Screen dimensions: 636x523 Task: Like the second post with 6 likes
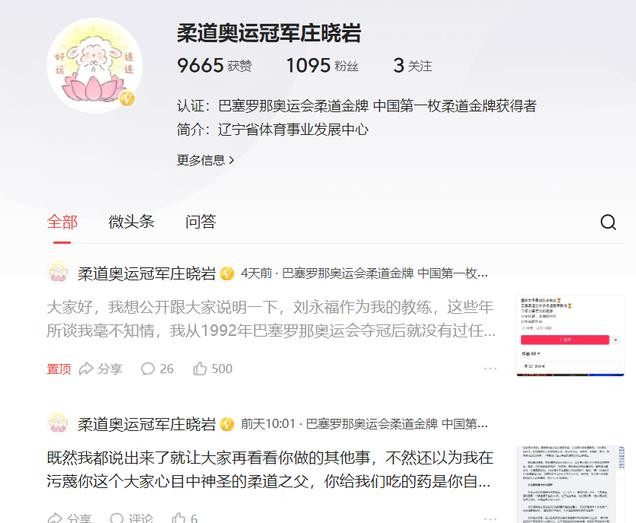pos(185,518)
